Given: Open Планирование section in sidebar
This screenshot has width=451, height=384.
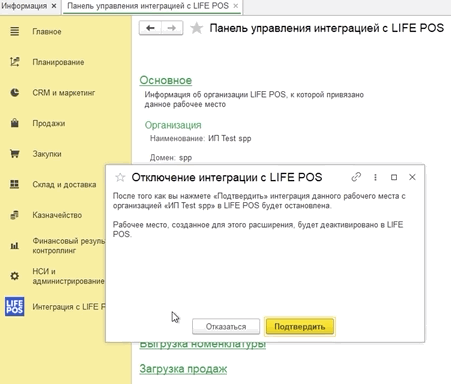Looking at the screenshot, I should [x=58, y=62].
